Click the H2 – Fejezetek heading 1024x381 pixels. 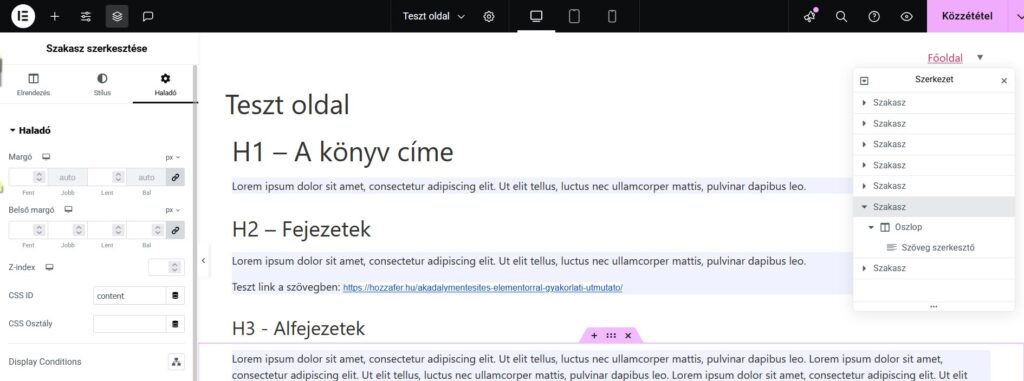coord(301,229)
